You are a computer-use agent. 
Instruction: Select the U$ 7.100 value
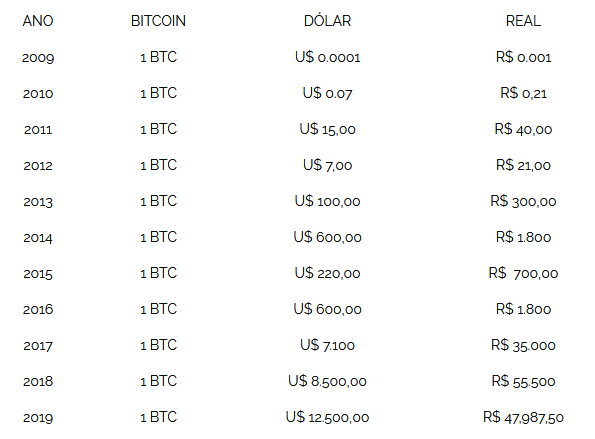click(327, 345)
